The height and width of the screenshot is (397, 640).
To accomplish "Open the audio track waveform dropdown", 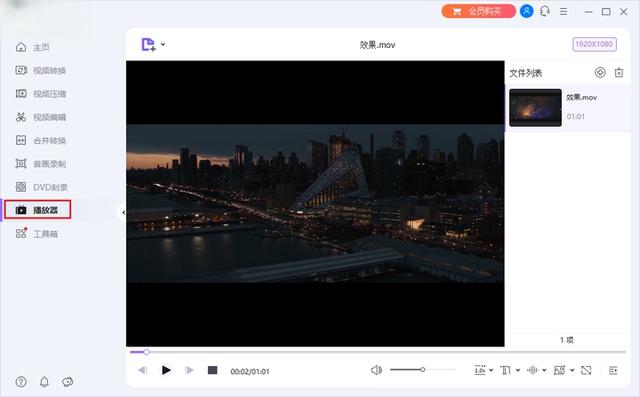I will click(x=536, y=370).
